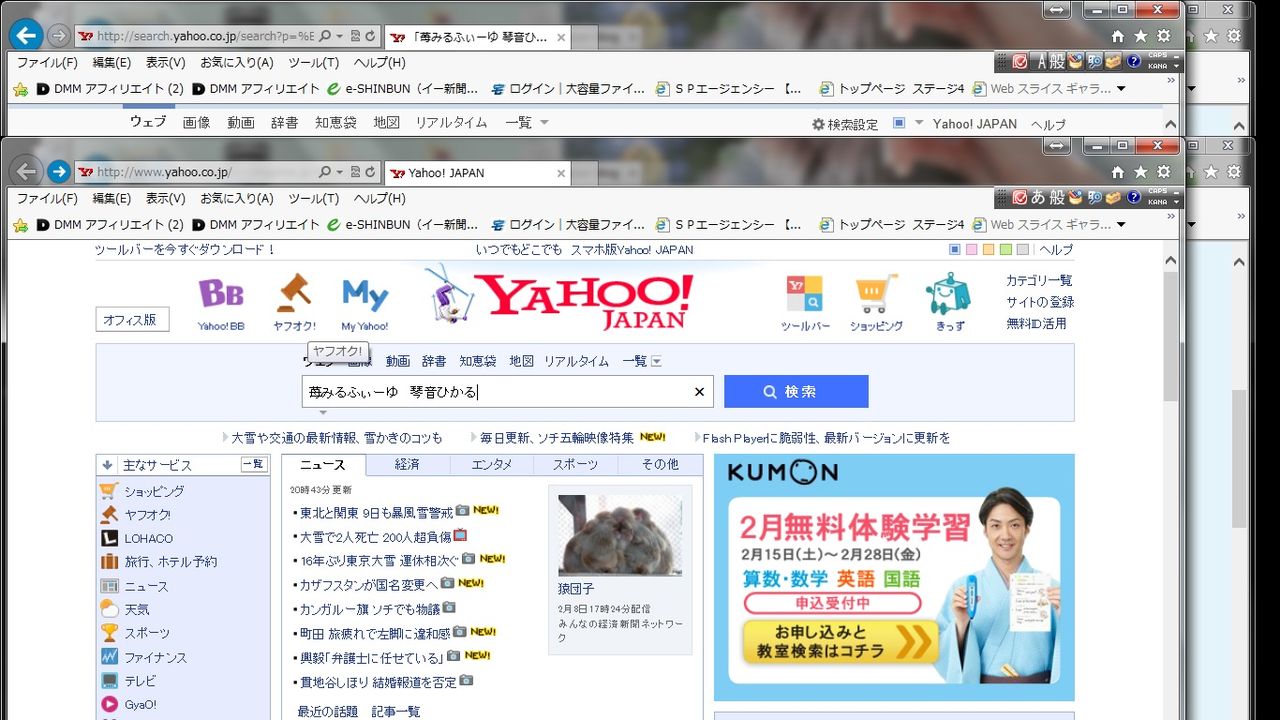Click the IME help icon in front window
The height and width of the screenshot is (720, 1280).
coord(1134,197)
